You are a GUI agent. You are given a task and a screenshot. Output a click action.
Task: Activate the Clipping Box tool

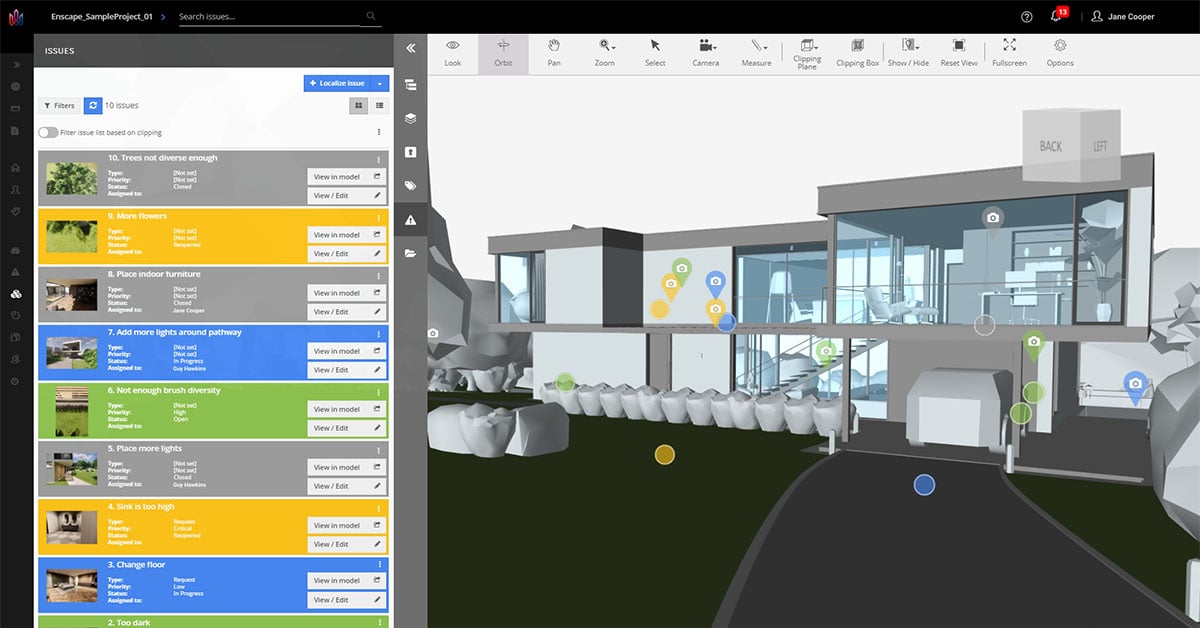[857, 52]
